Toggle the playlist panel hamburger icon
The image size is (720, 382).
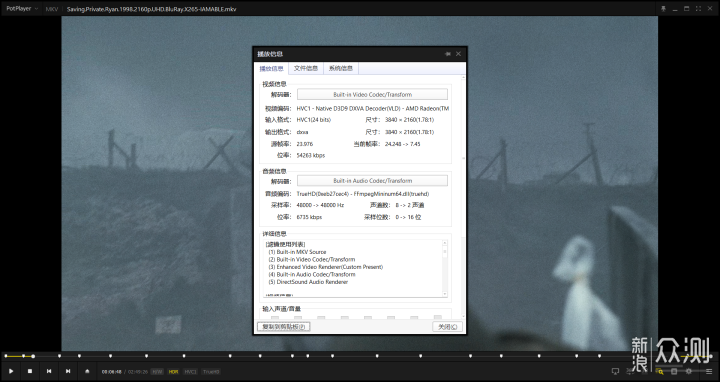click(x=709, y=371)
